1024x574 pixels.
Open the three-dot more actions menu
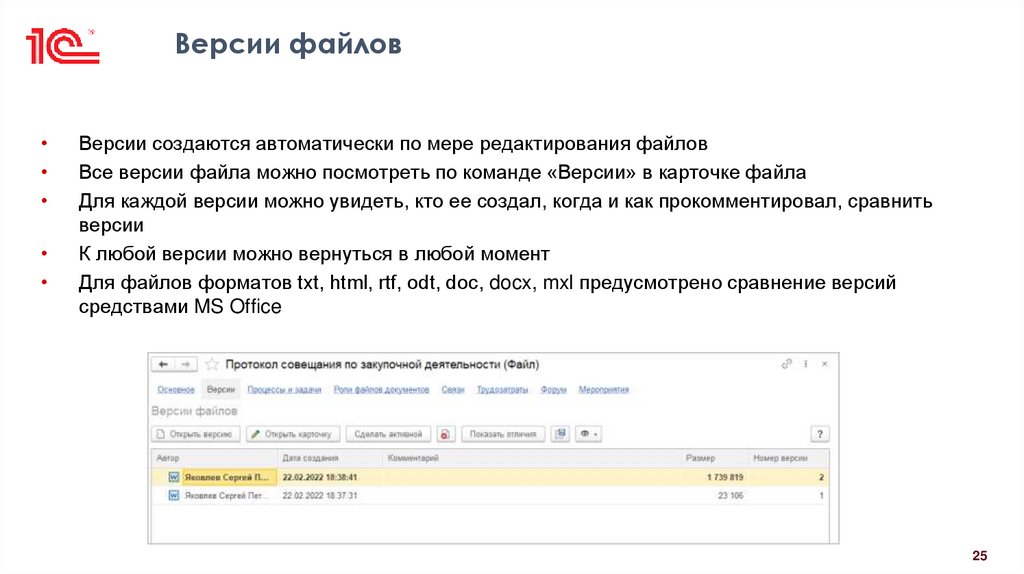(x=806, y=364)
